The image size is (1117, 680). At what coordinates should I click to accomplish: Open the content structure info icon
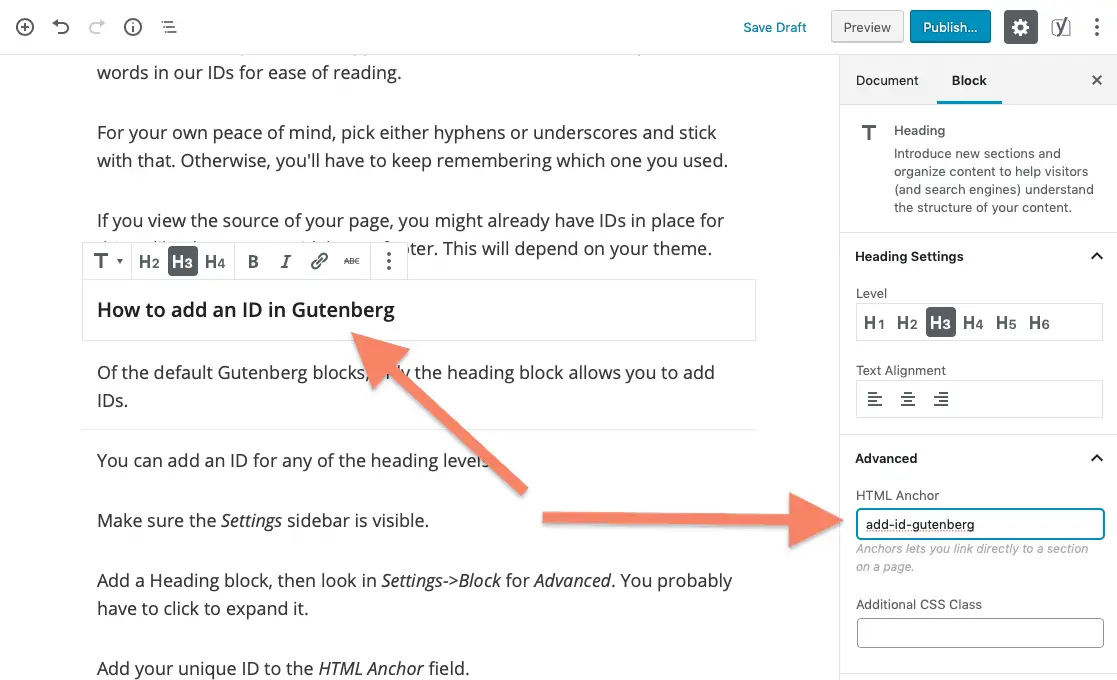[x=133, y=27]
